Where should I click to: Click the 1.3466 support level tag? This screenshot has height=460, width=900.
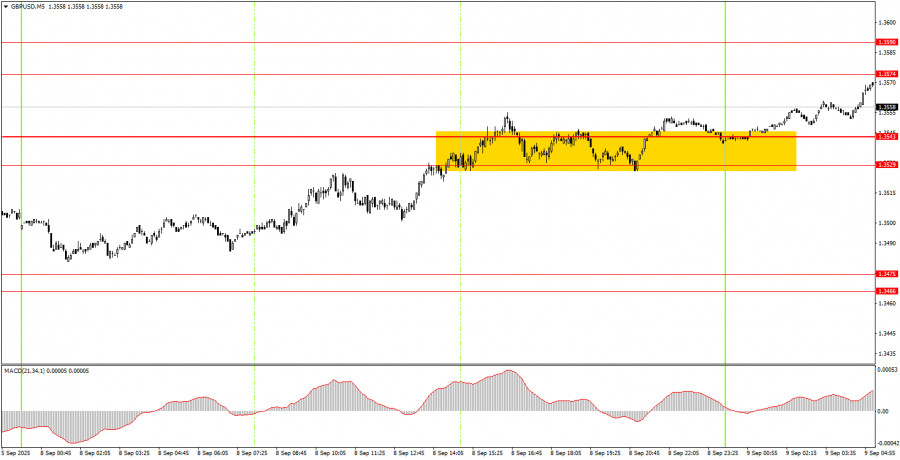tap(886, 291)
